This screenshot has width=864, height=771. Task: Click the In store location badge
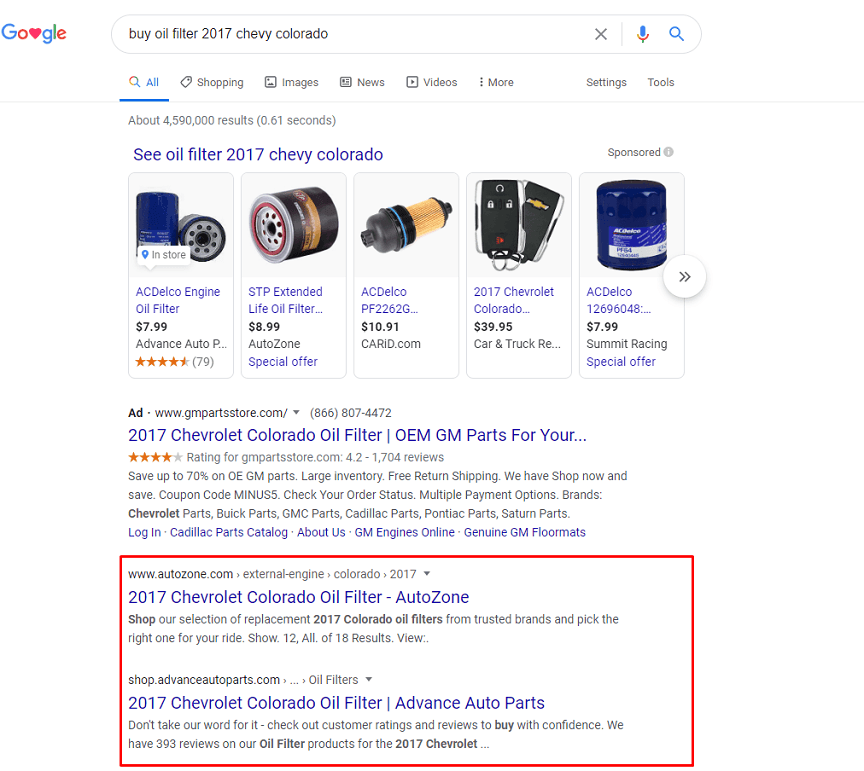point(164,255)
